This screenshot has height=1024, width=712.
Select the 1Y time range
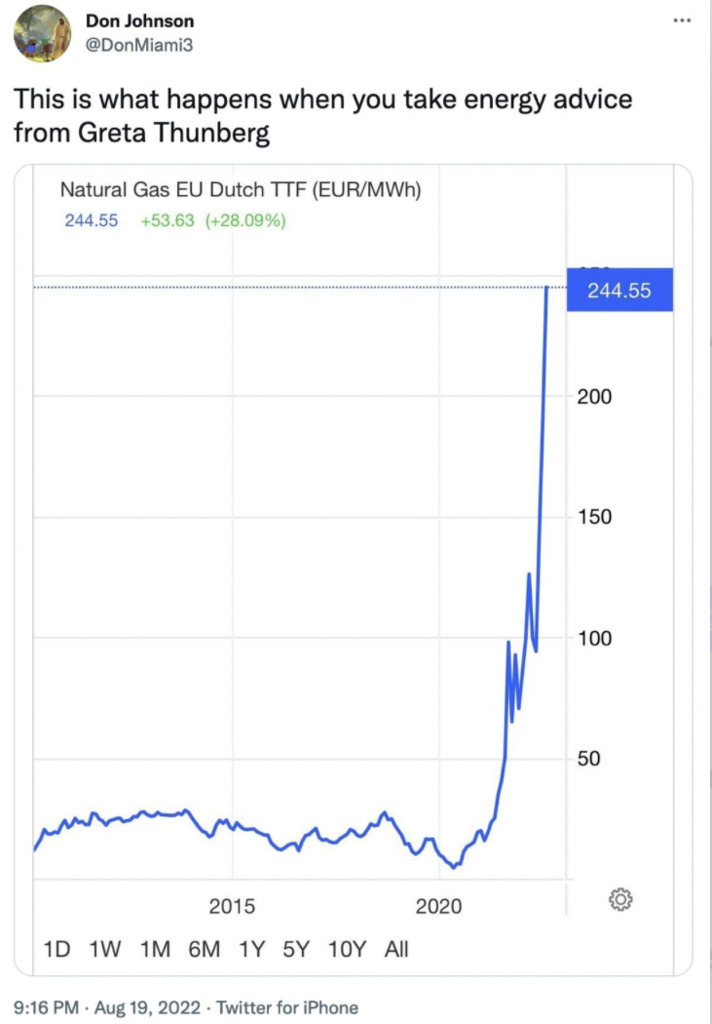click(253, 949)
